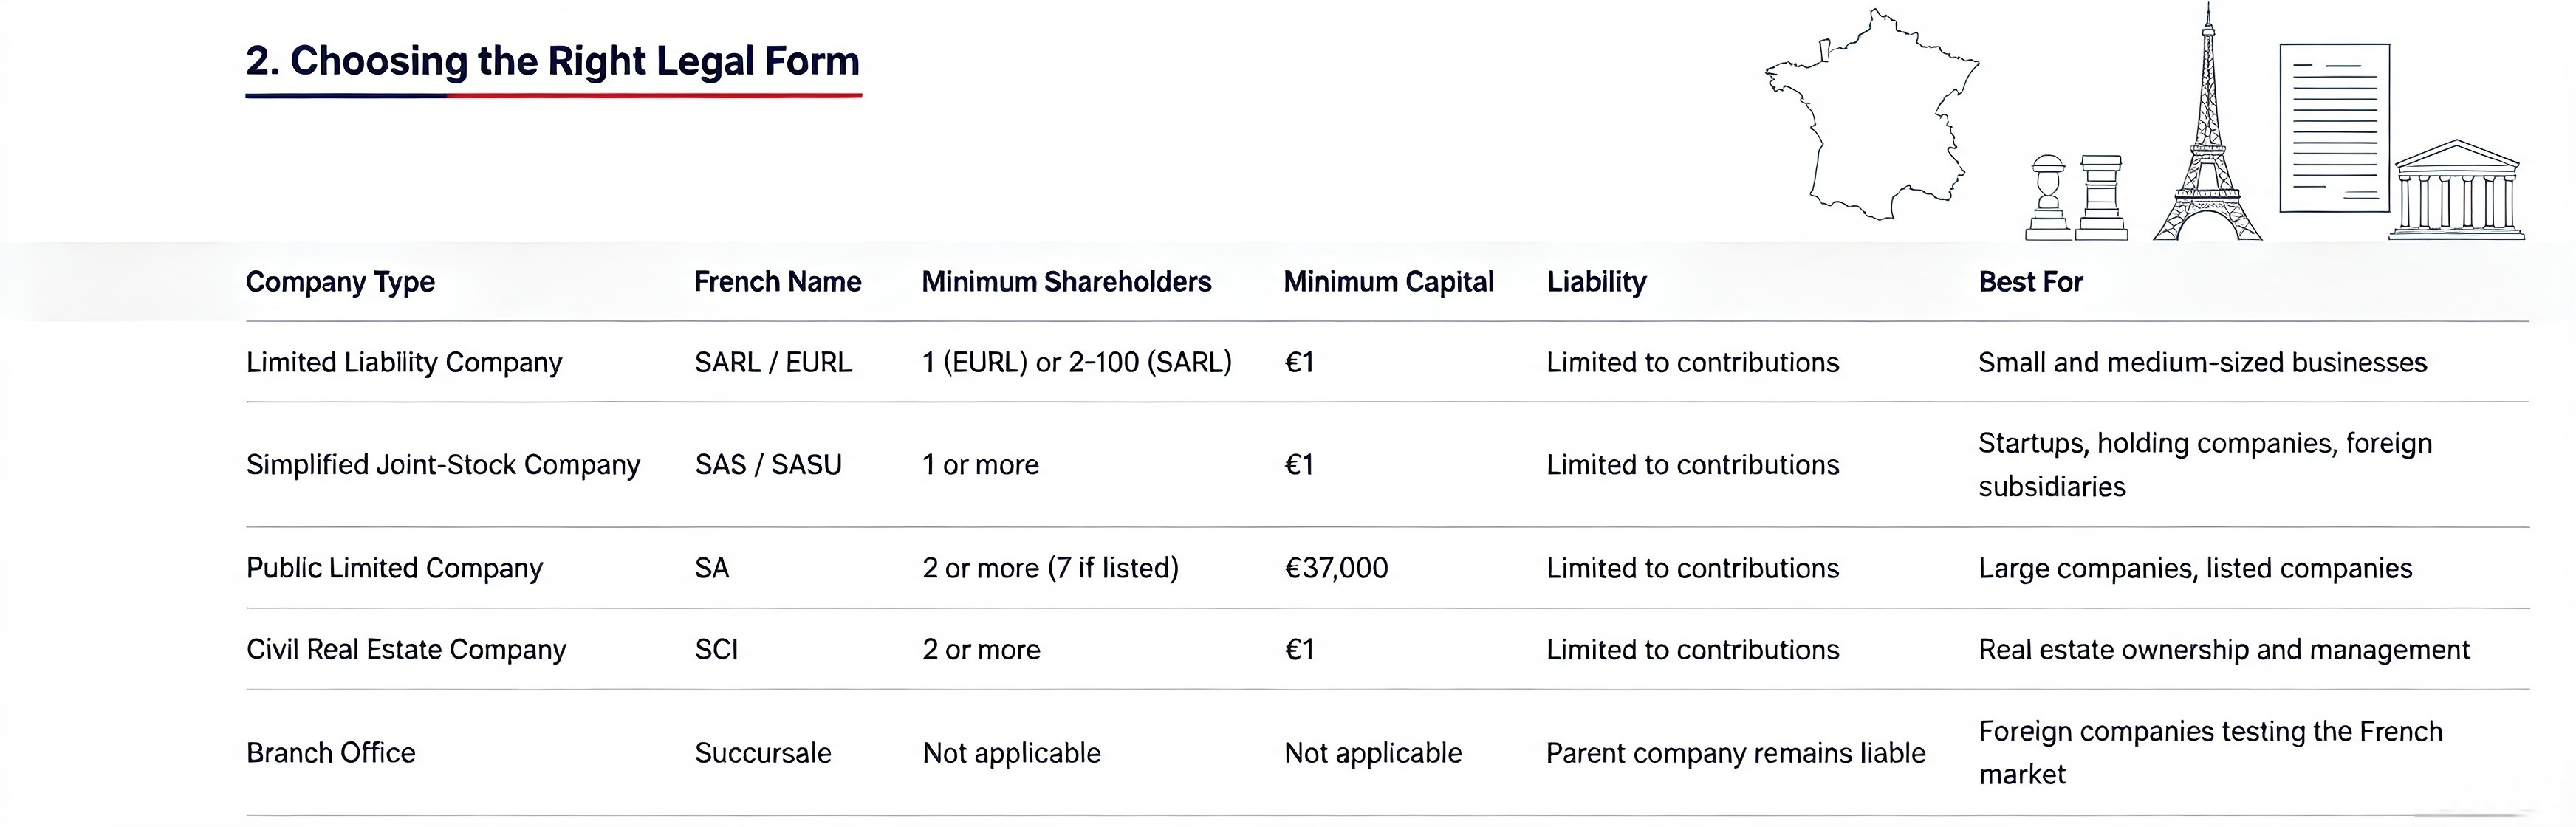Click the Company Type column header

(340, 282)
